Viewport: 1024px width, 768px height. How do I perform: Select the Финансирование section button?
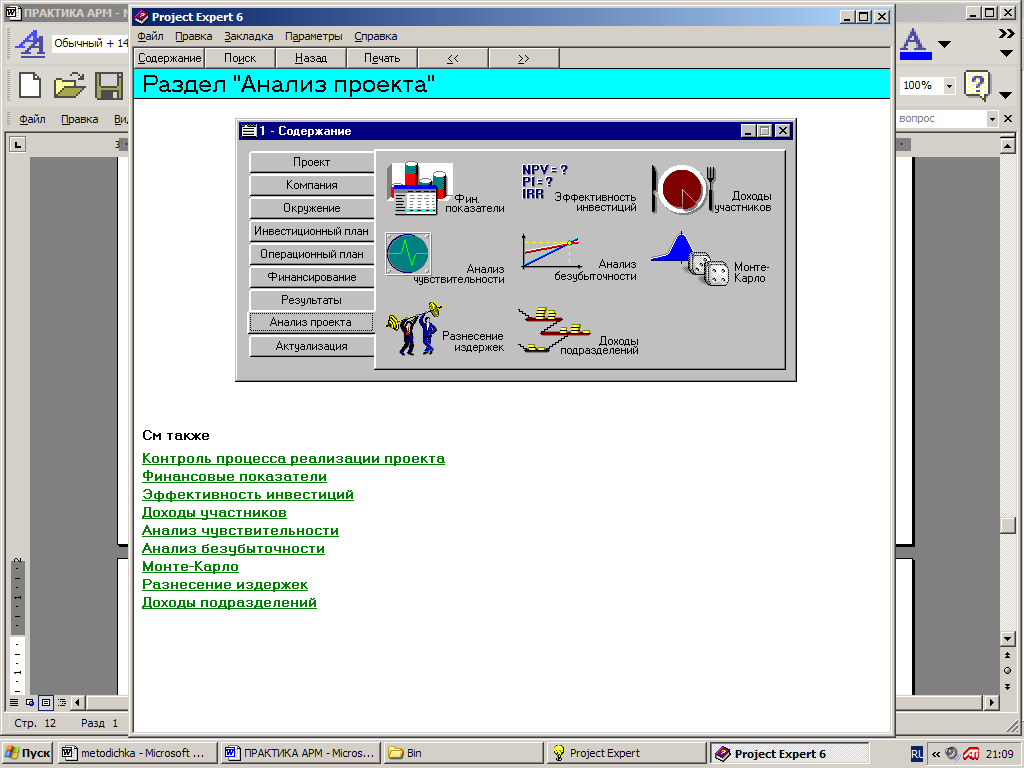pos(312,277)
